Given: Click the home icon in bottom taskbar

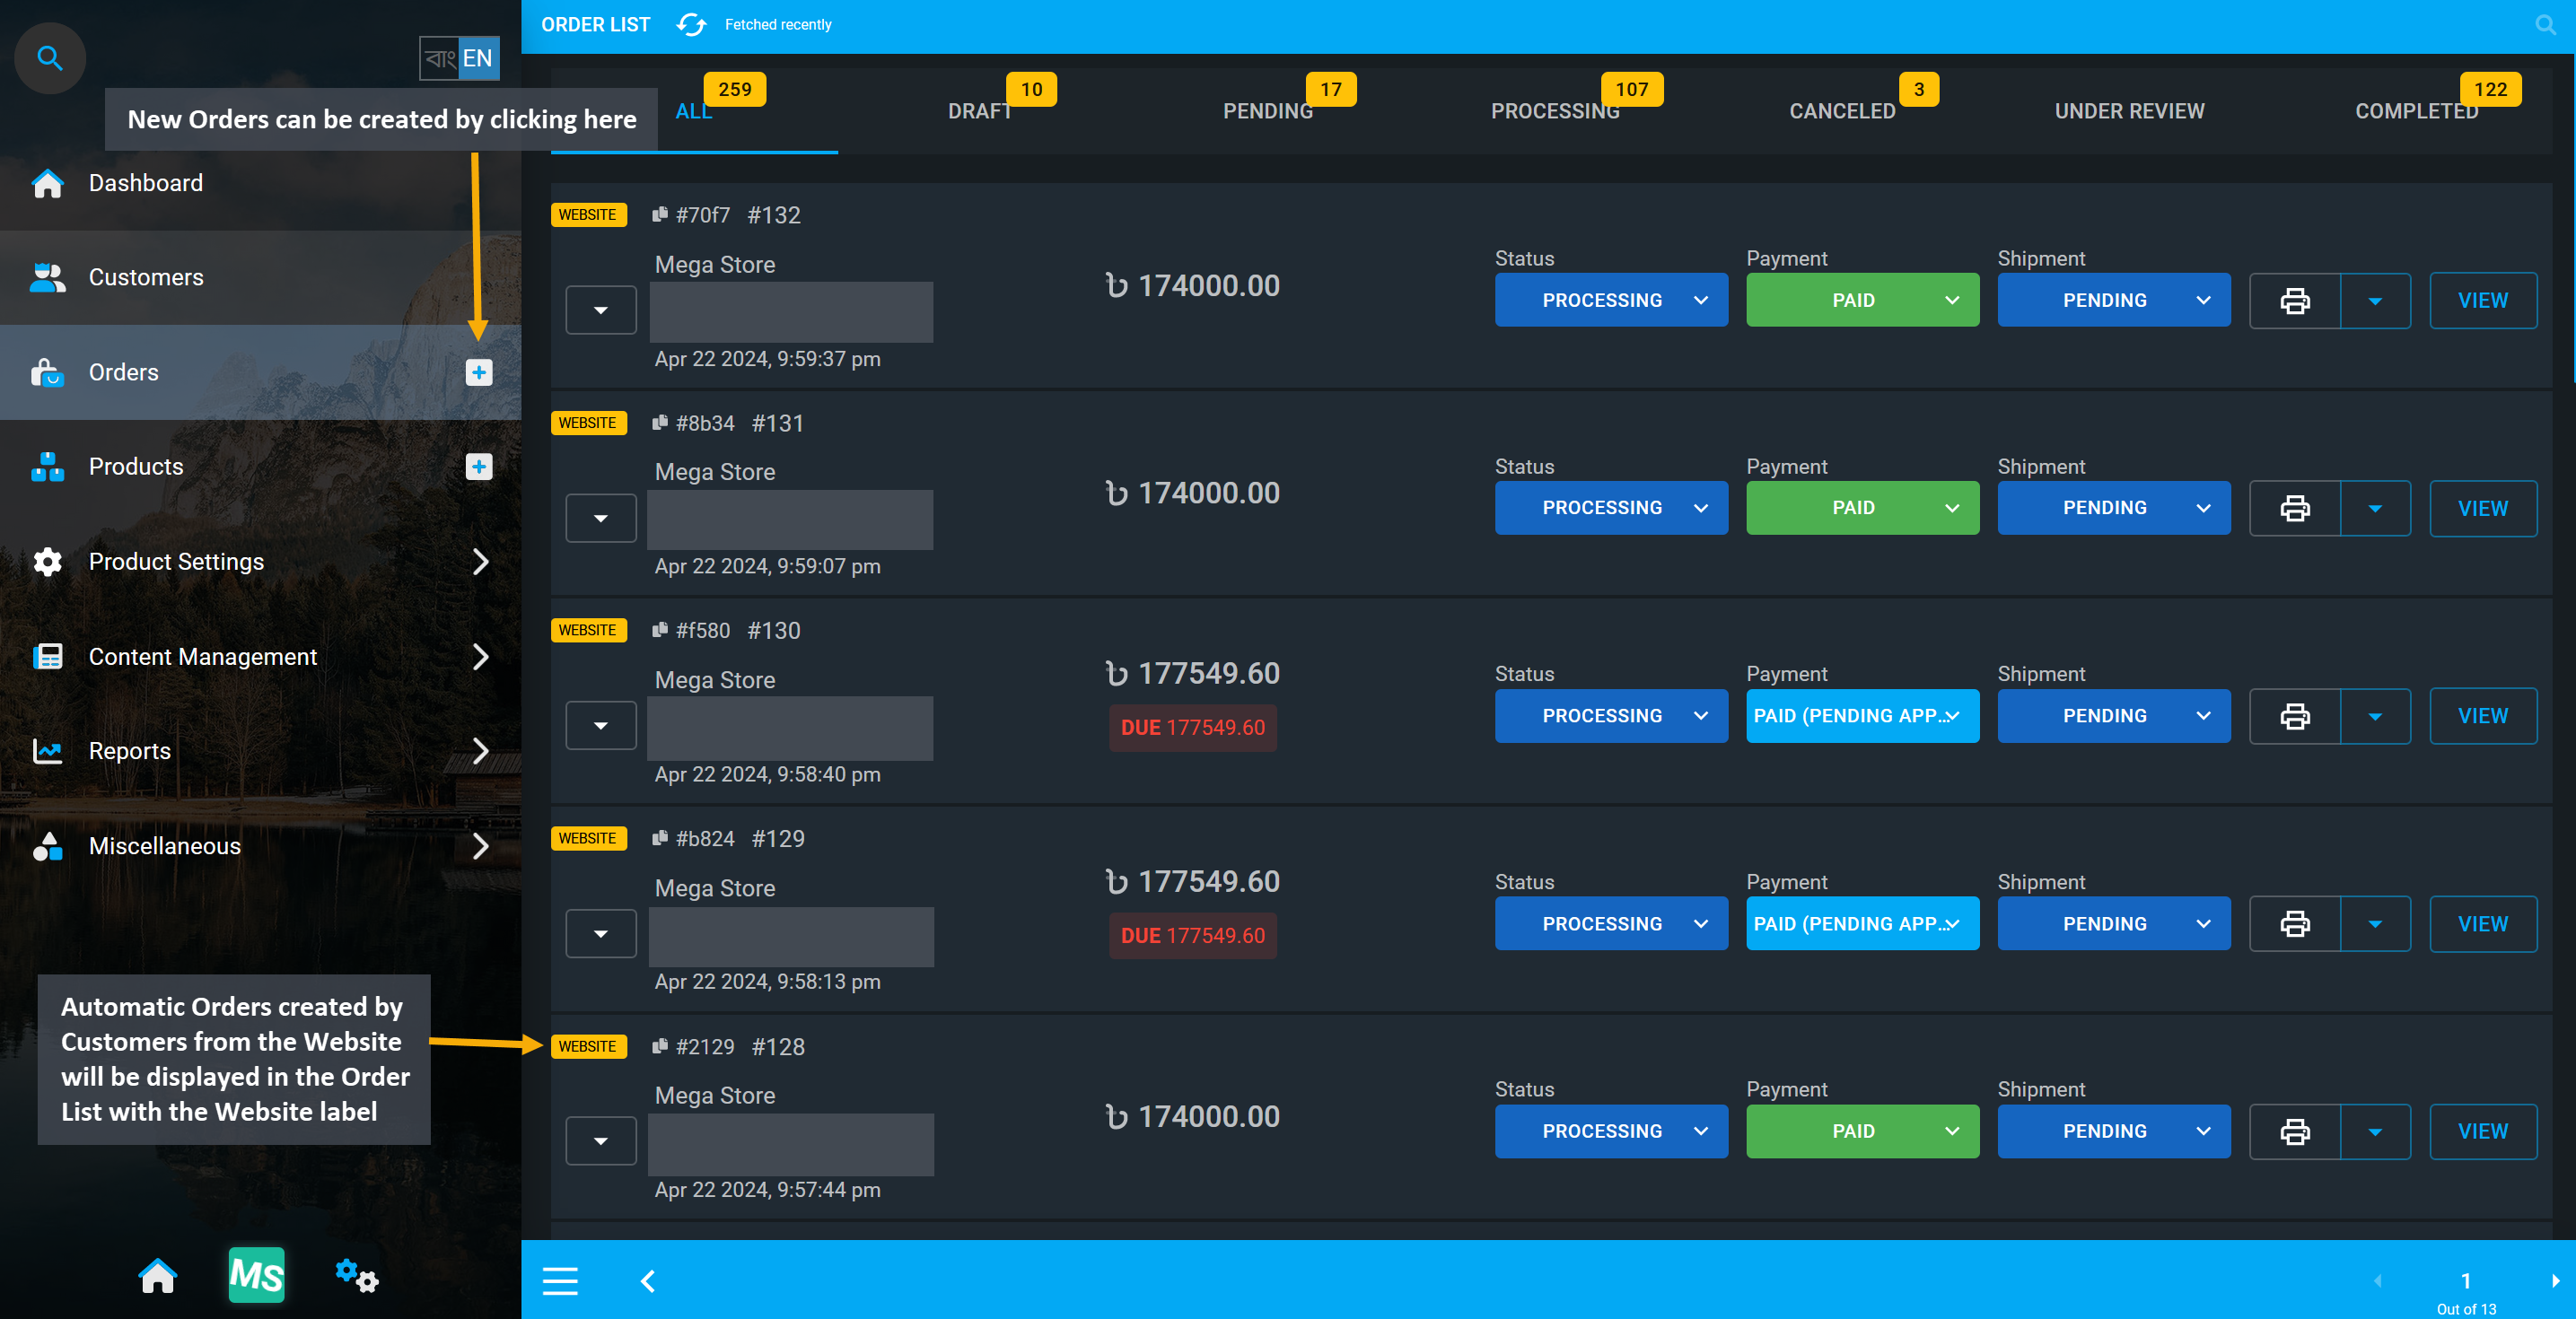Looking at the screenshot, I should pyautogui.click(x=156, y=1275).
